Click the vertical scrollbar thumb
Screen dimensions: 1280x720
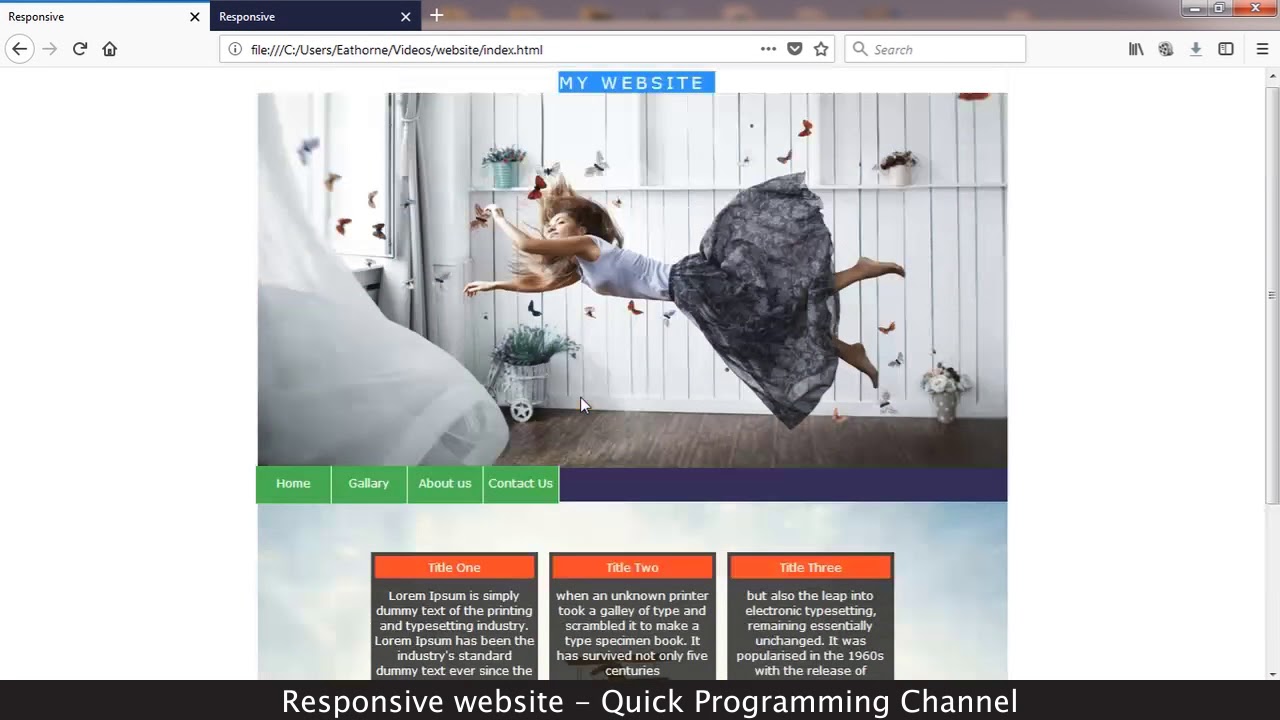click(1272, 295)
